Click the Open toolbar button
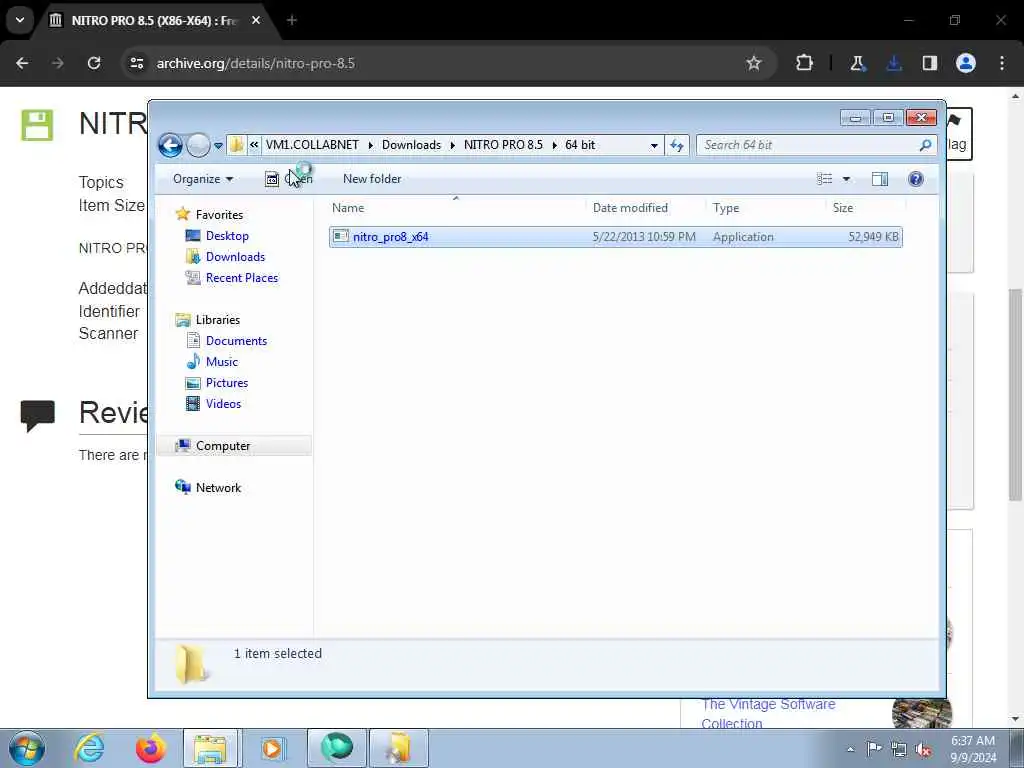This screenshot has height=768, width=1024. coord(289,179)
